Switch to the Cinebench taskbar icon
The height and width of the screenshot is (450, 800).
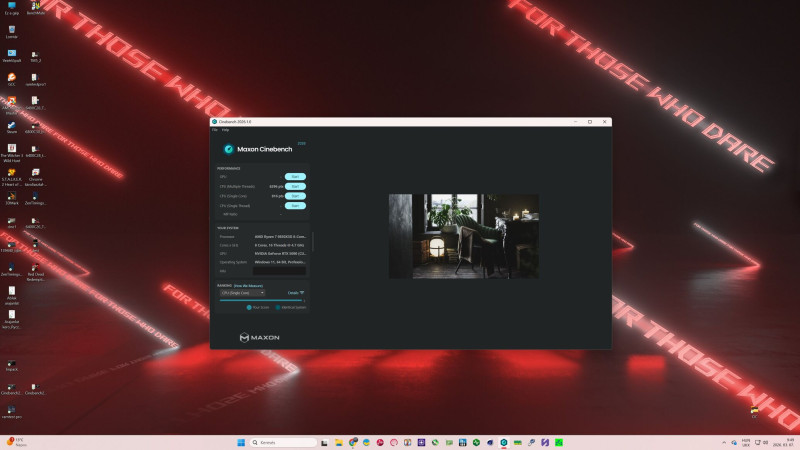point(504,442)
